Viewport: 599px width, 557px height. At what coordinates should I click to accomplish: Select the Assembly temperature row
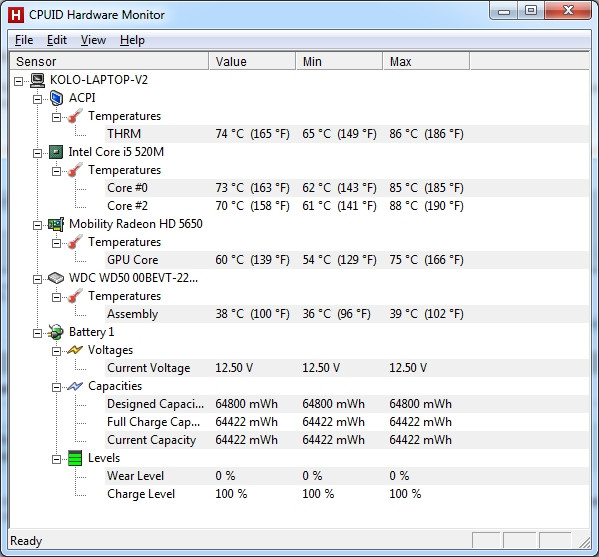tap(347, 314)
